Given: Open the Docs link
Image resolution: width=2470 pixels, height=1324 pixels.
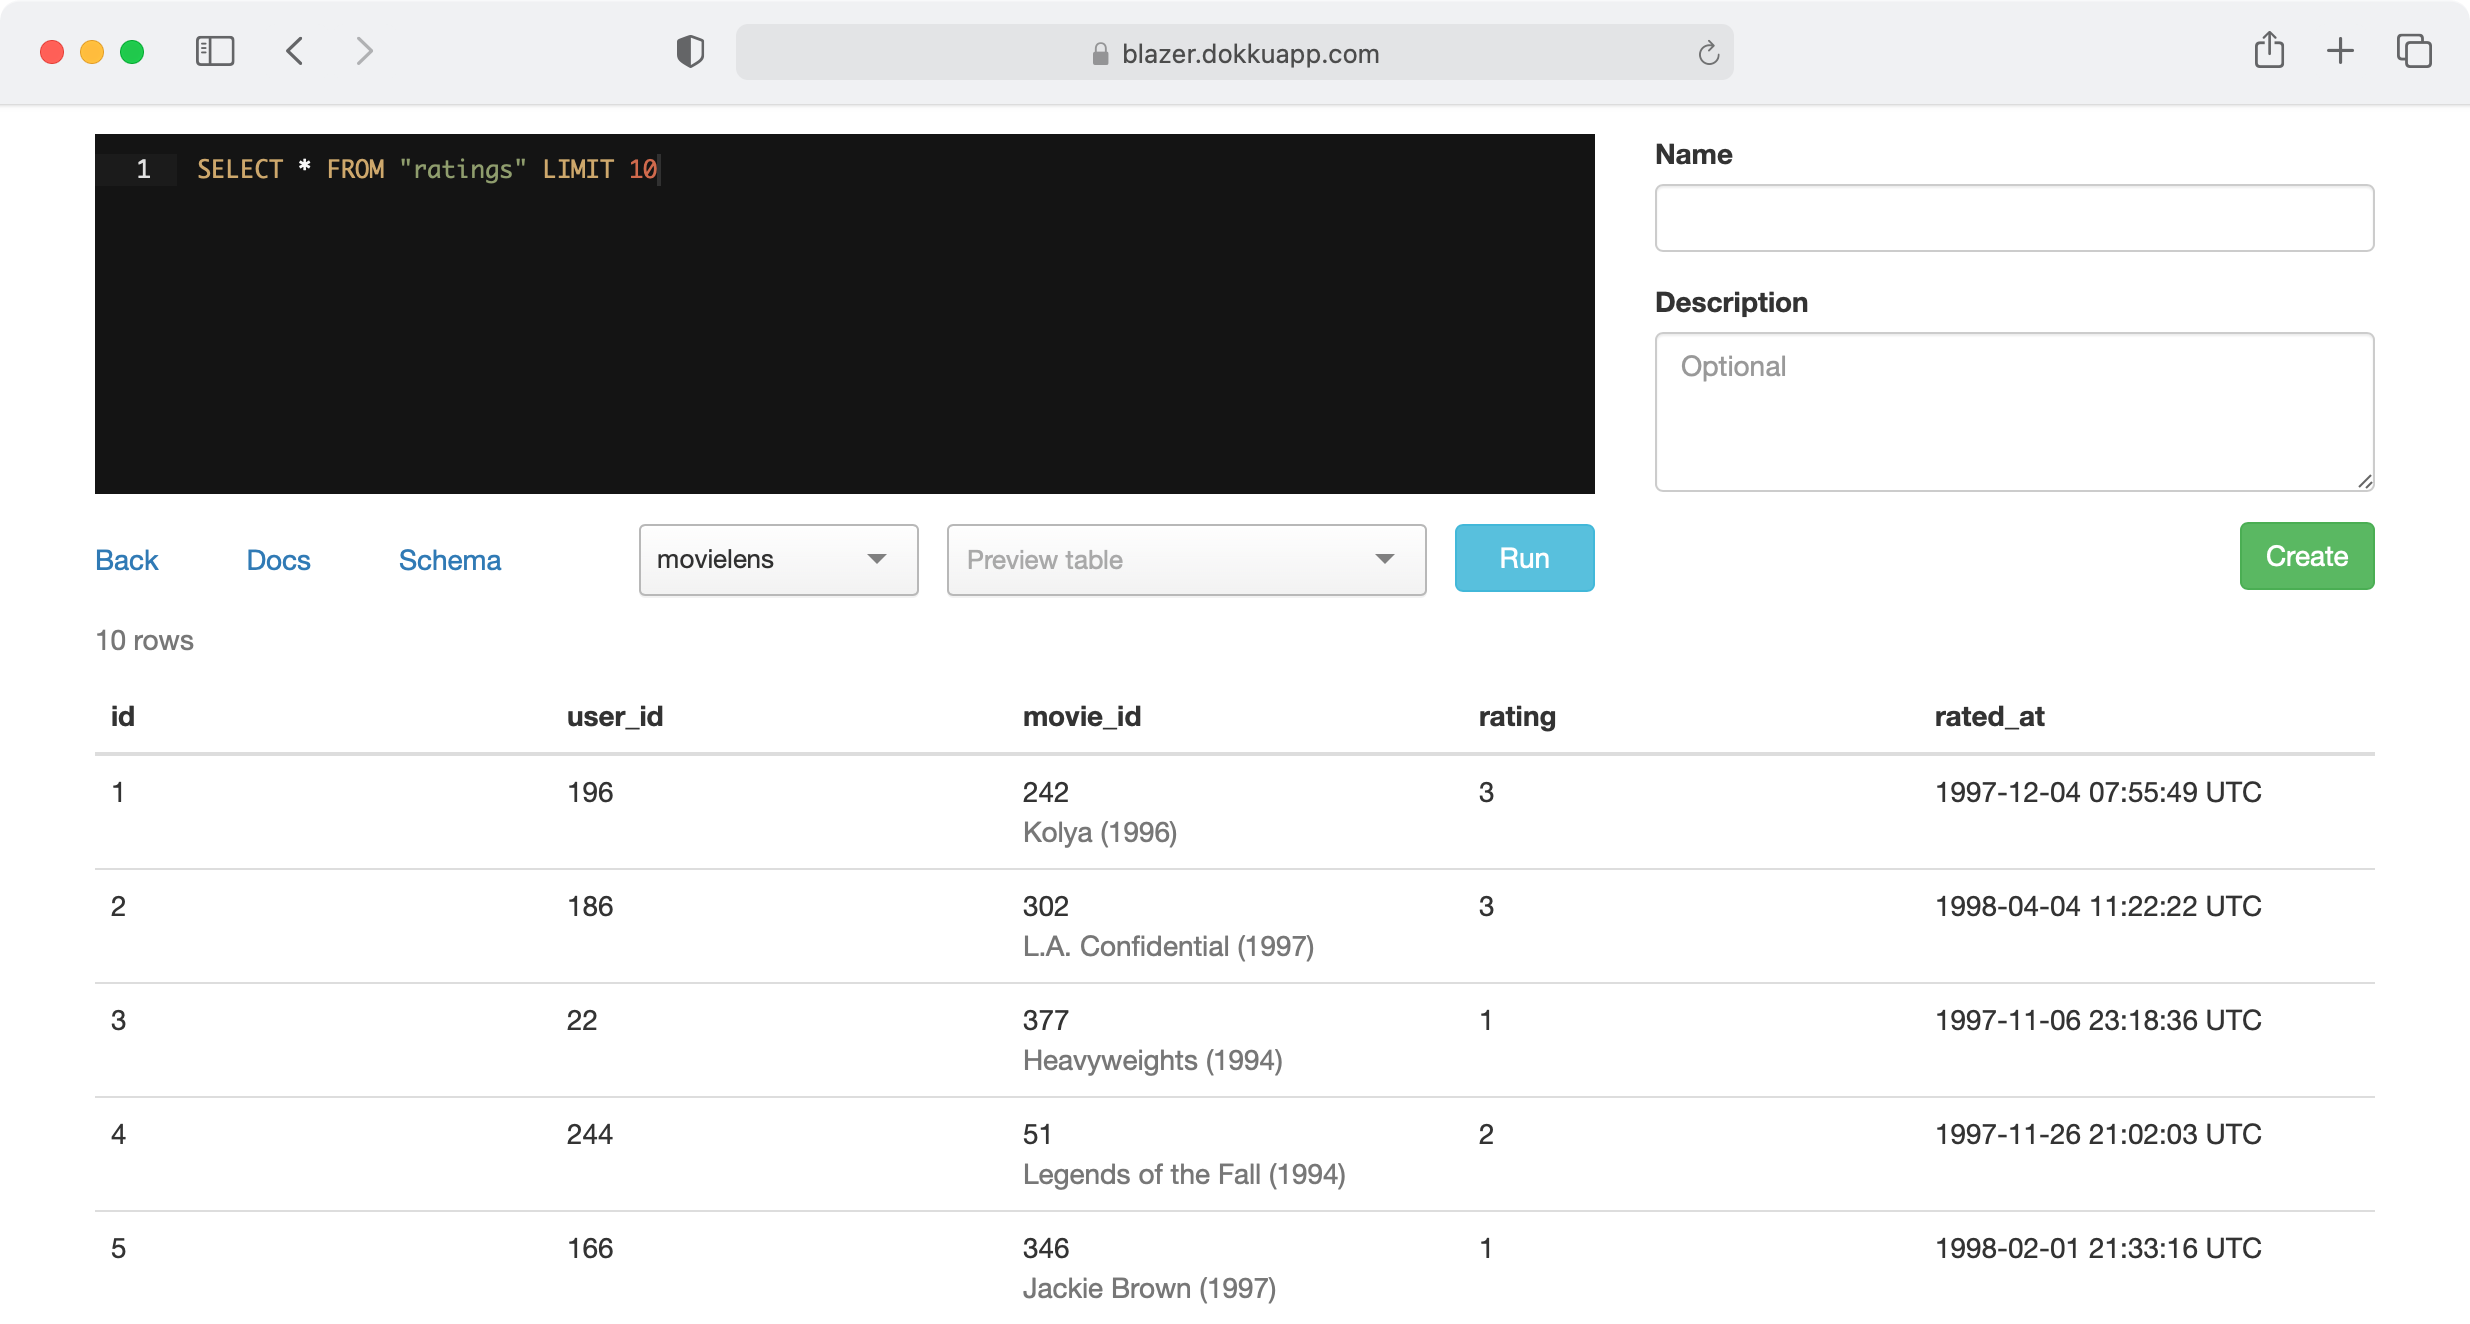Looking at the screenshot, I should (277, 560).
